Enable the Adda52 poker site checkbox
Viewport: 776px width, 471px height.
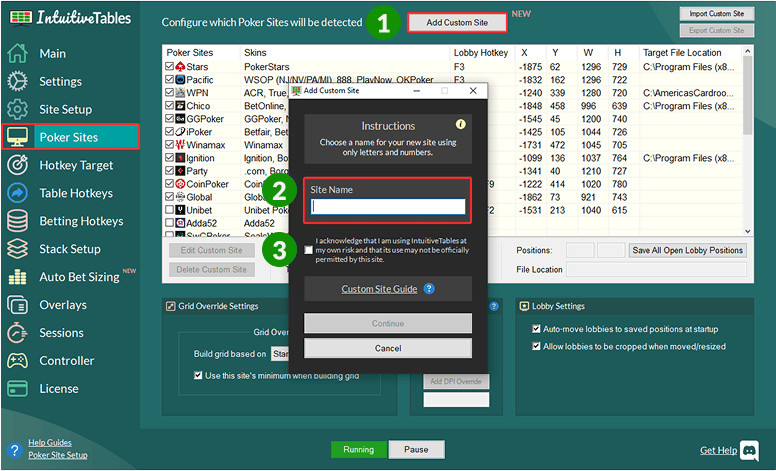(x=169, y=223)
